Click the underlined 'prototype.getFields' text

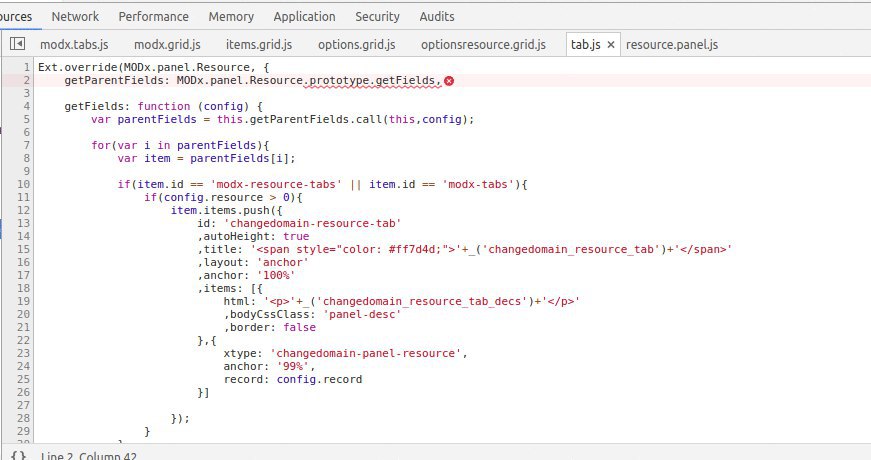coord(372,81)
